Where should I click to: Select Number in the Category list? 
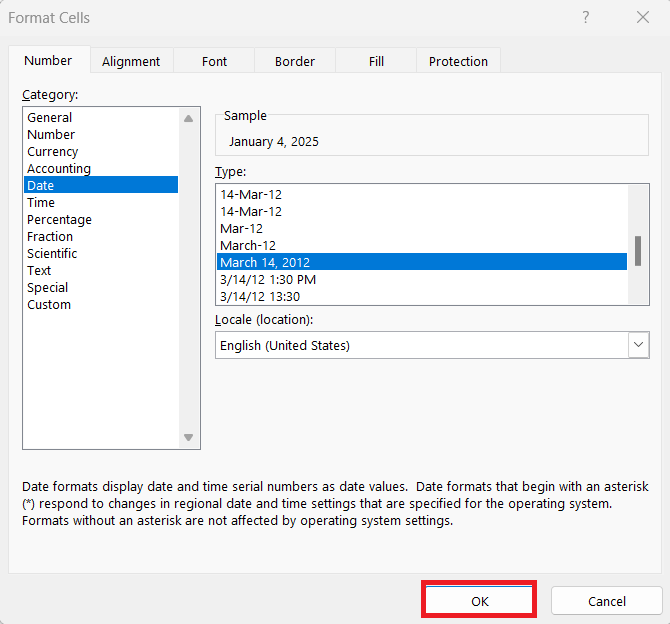pyautogui.click(x=101, y=134)
